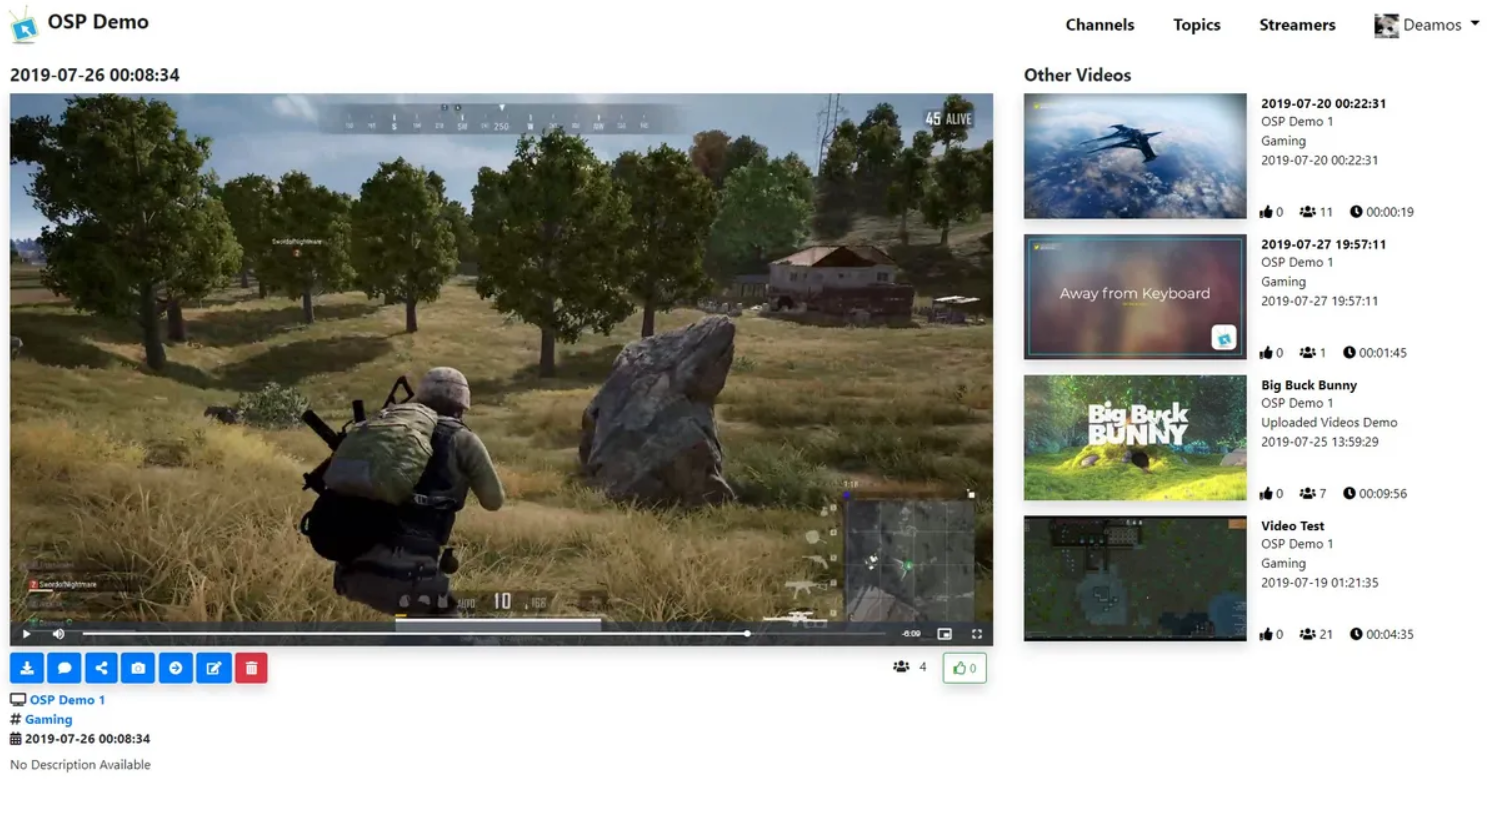Go to the Topics page

pos(1196,25)
